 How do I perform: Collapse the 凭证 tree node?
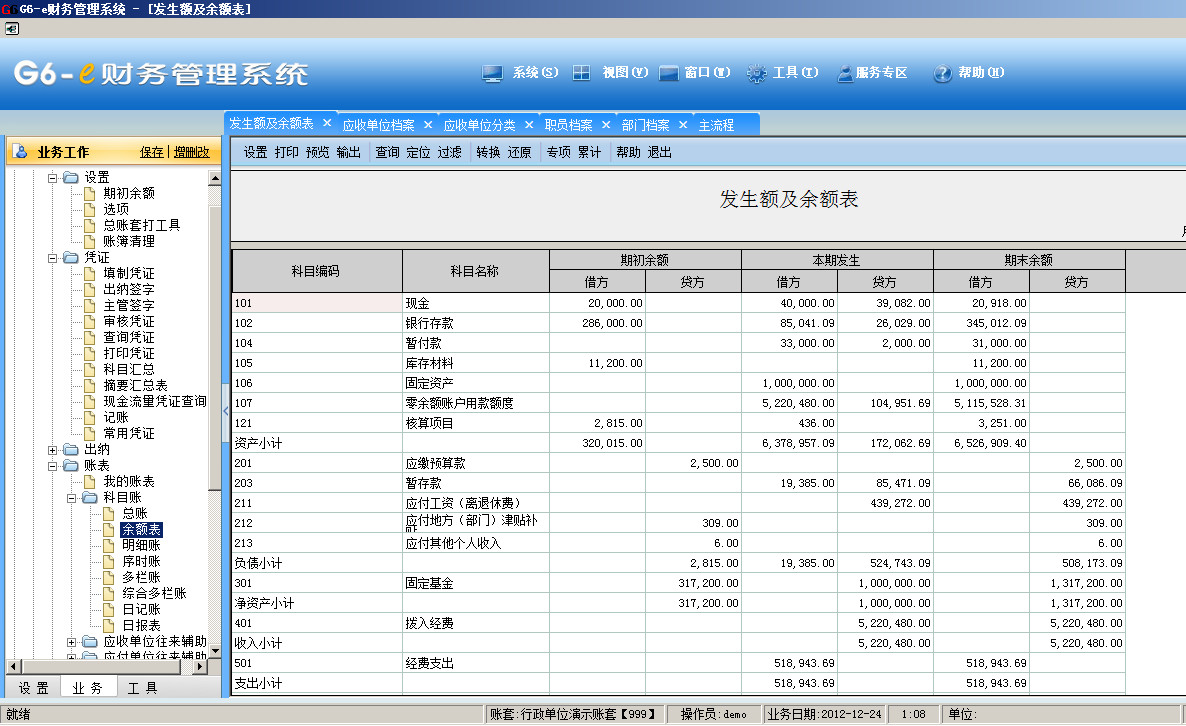click(x=53, y=258)
